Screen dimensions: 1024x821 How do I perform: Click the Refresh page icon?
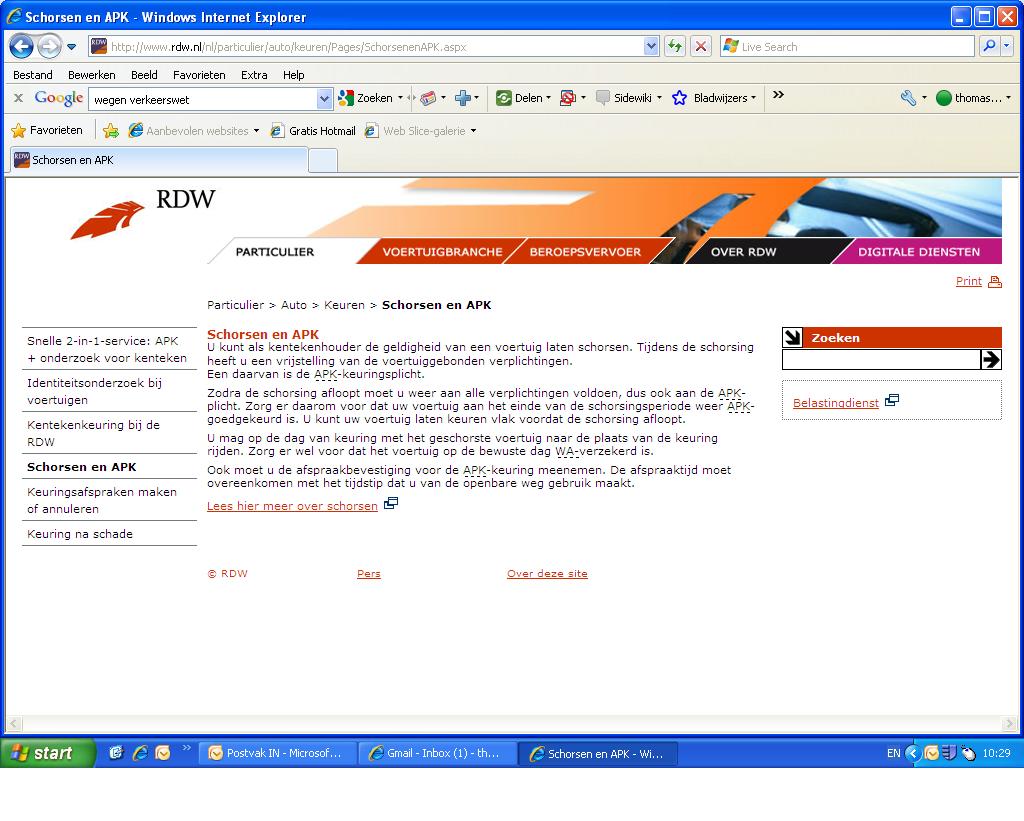click(x=675, y=47)
